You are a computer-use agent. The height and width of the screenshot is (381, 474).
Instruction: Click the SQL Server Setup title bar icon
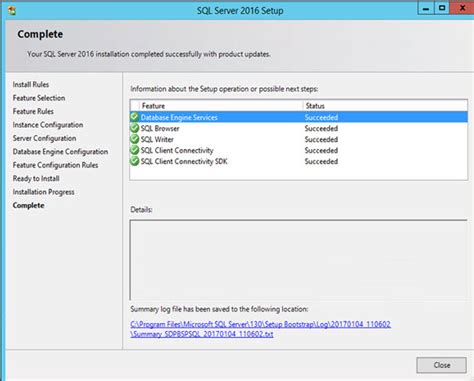[12, 10]
